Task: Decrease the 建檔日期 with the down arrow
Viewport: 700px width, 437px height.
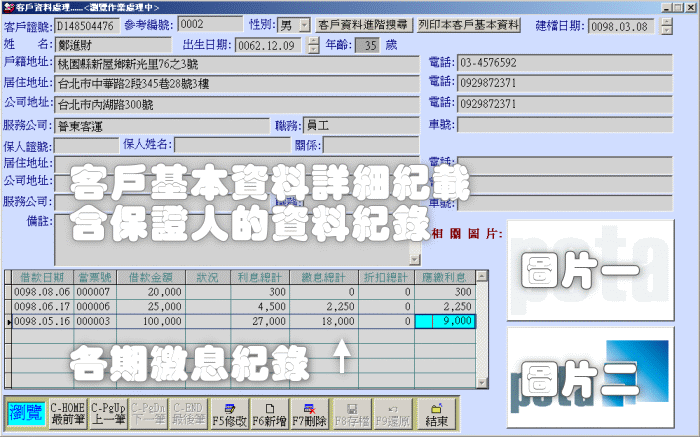Action: pyautogui.click(x=667, y=30)
